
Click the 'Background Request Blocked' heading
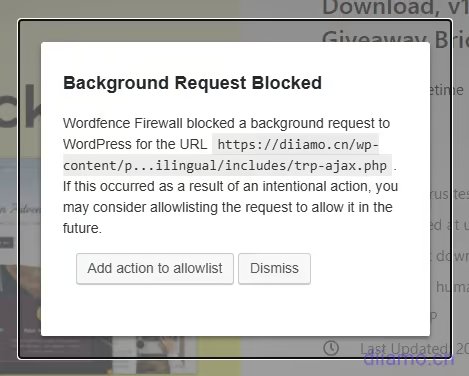click(192, 83)
